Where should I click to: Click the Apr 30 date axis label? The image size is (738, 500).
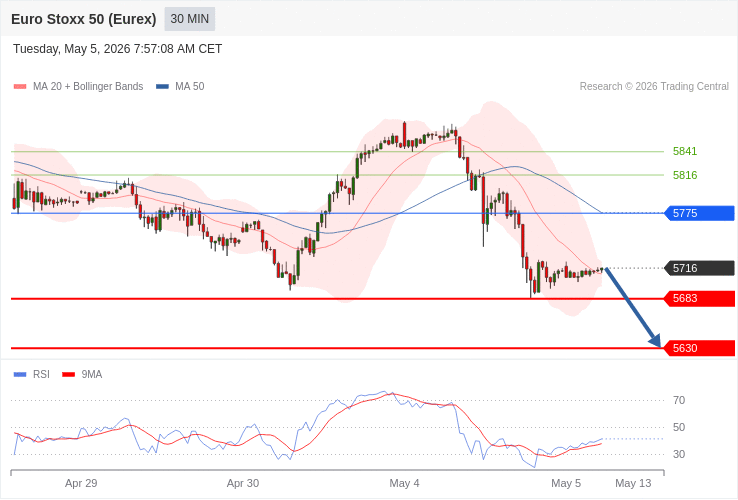[243, 483]
